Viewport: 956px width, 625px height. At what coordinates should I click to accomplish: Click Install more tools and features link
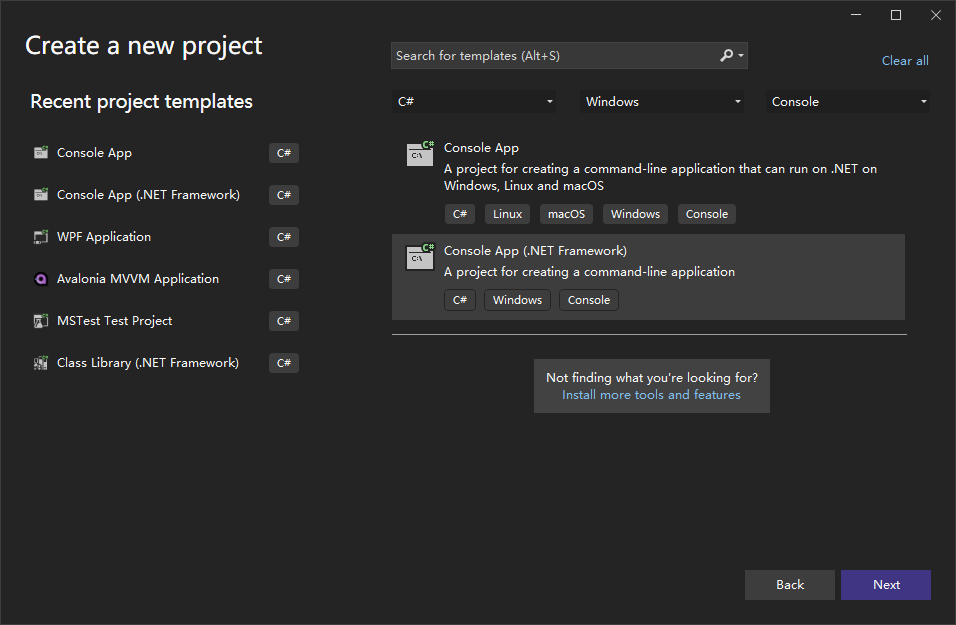click(651, 395)
